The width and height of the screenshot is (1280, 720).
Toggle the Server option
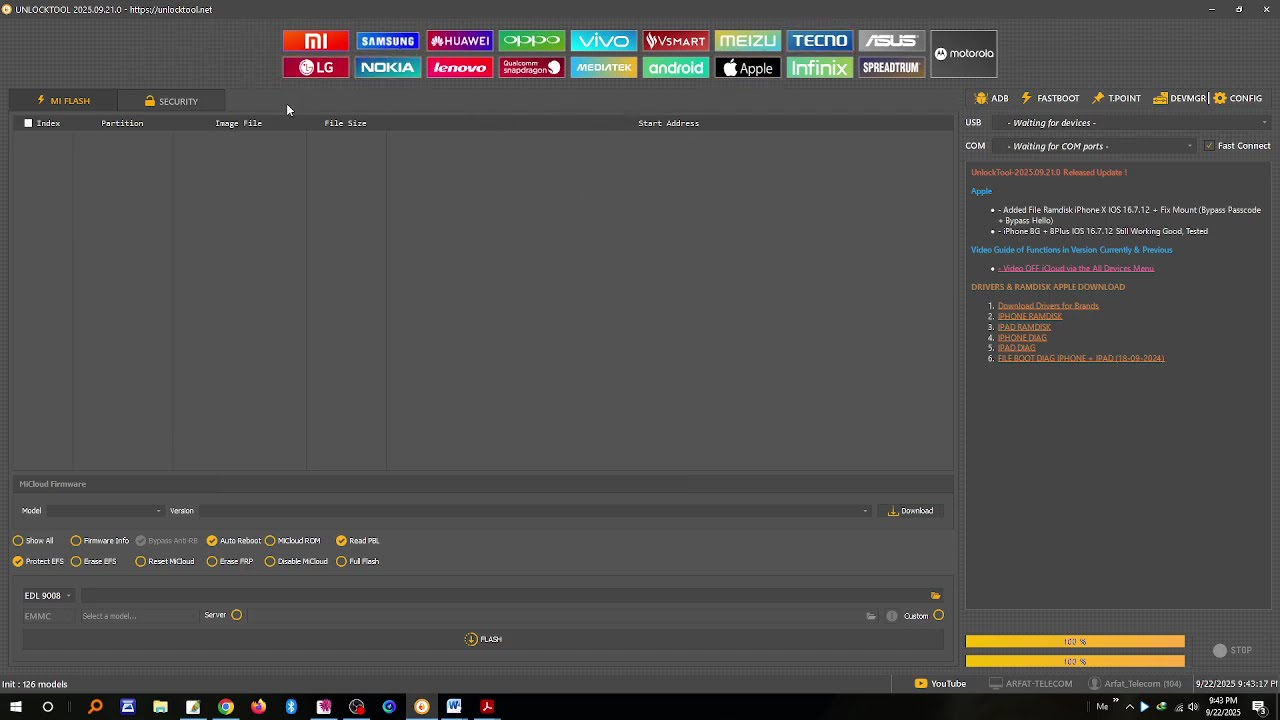[237, 615]
